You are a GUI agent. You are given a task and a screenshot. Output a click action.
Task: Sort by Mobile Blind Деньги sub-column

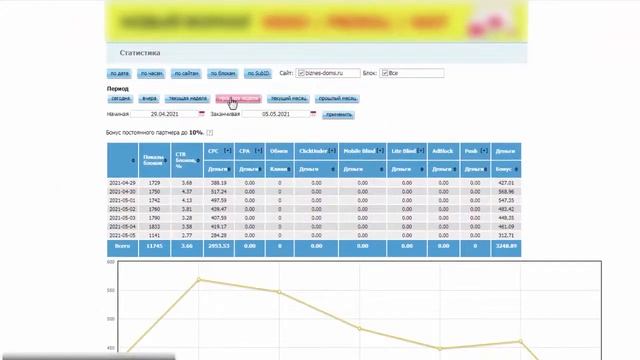tap(382, 169)
